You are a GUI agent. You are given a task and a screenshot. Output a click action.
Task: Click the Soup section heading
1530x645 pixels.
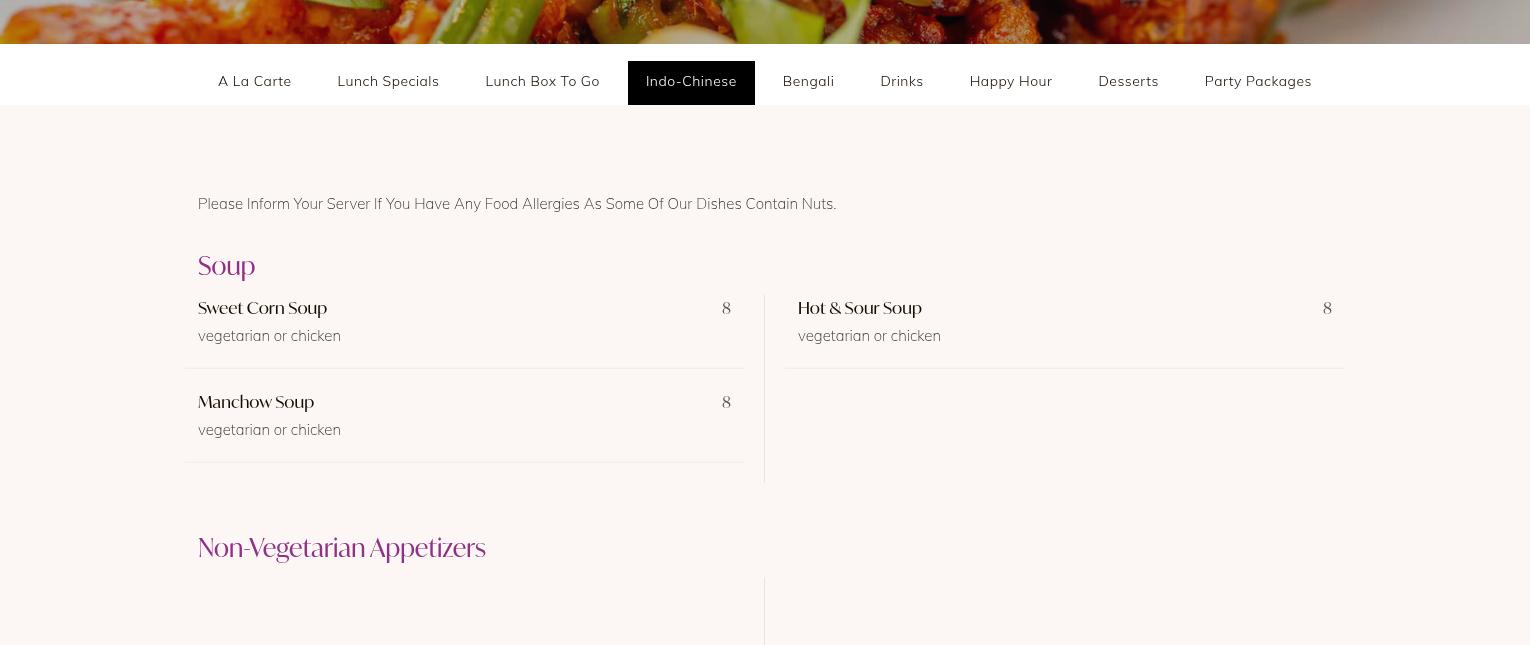click(227, 266)
